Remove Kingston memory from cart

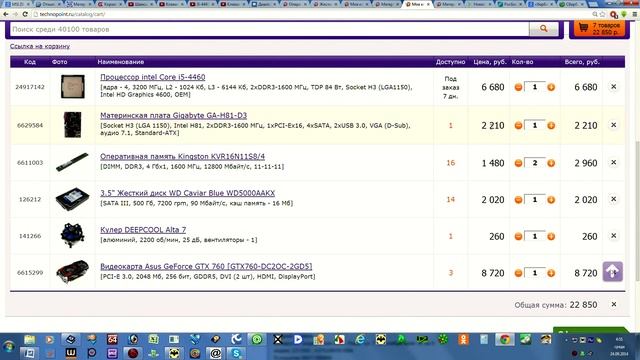(613, 162)
